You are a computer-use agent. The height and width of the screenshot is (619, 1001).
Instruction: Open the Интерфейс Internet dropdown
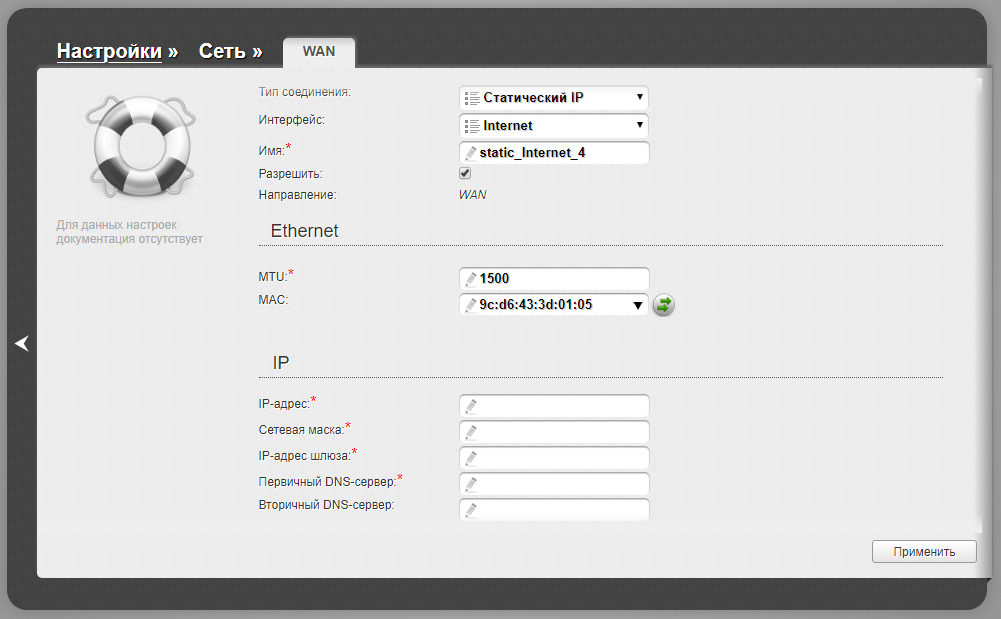pos(553,126)
